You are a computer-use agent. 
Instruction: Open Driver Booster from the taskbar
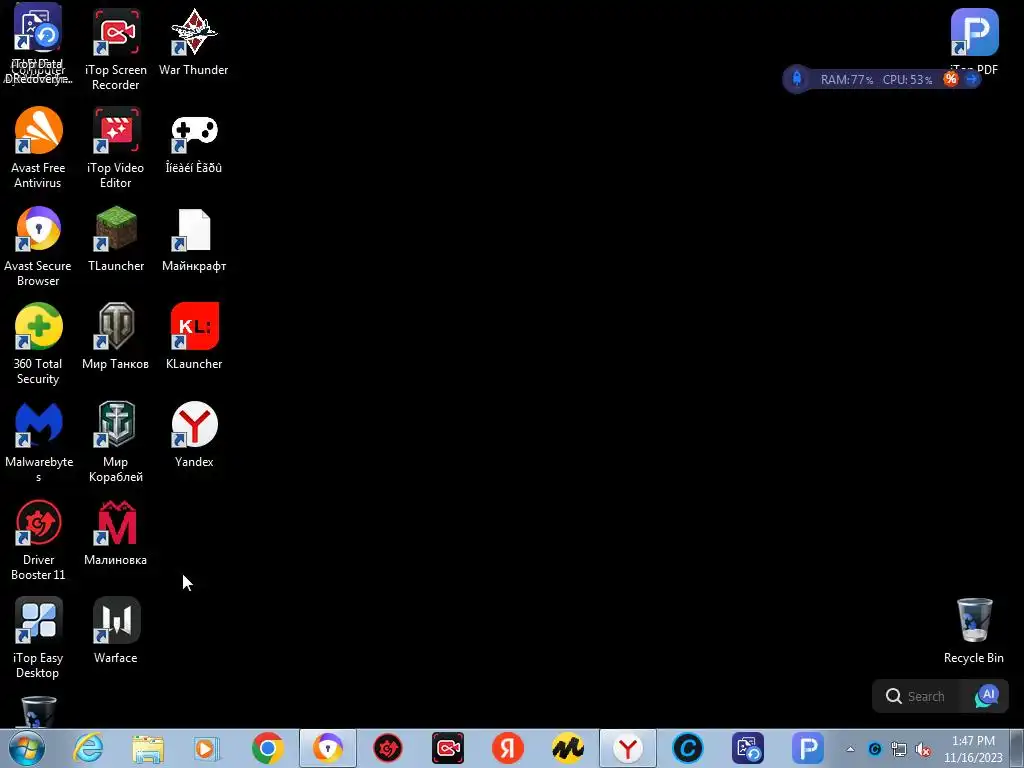388,748
